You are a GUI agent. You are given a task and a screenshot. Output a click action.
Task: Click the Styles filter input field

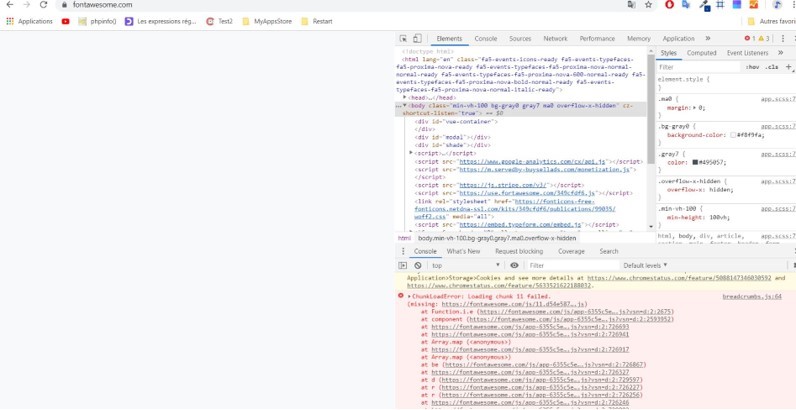click(x=699, y=67)
